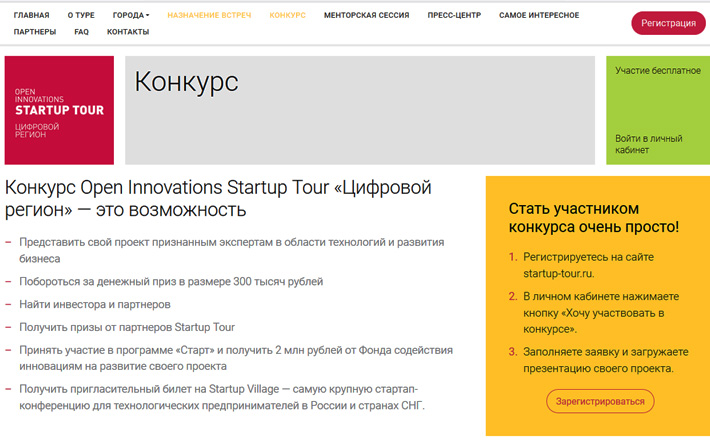Go to the Партнеры page

(x=35, y=32)
